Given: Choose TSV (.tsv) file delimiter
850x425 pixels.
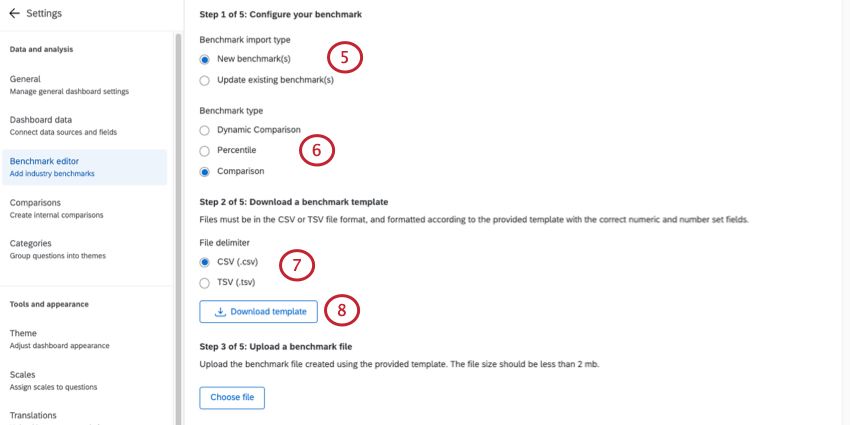Looking at the screenshot, I should click(x=205, y=283).
